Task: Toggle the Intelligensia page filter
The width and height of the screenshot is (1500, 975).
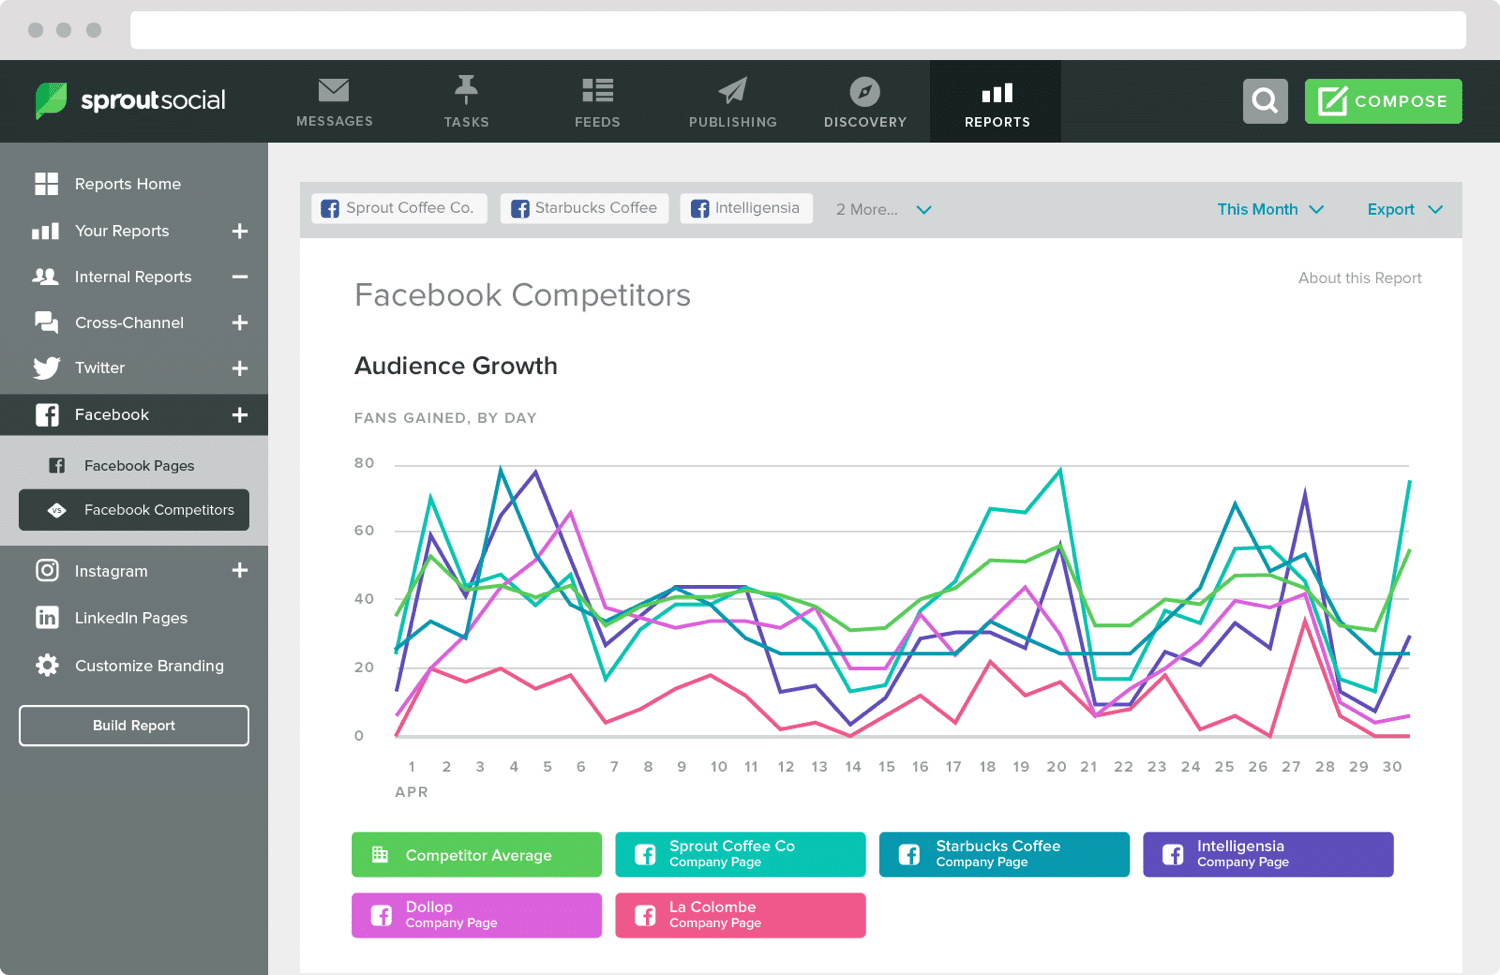Action: 746,208
